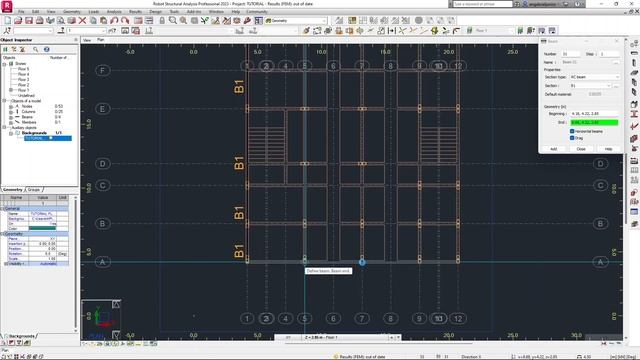640x360 pixels.
Task: Open the Loads menu
Action: tap(93, 12)
